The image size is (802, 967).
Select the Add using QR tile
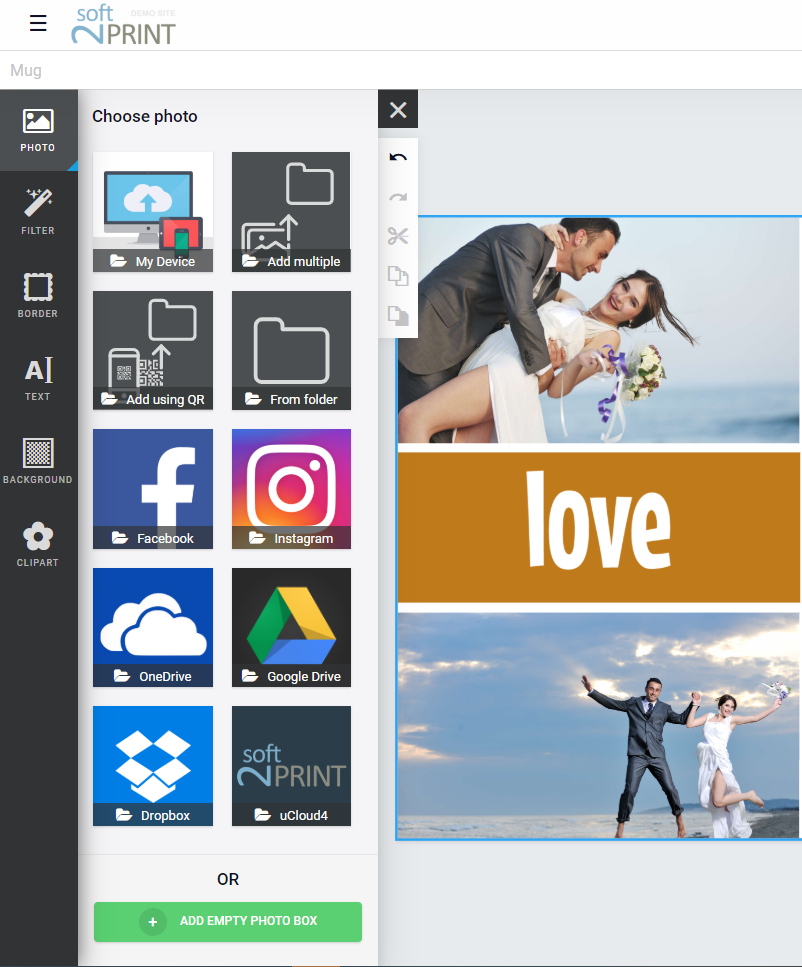coord(153,350)
